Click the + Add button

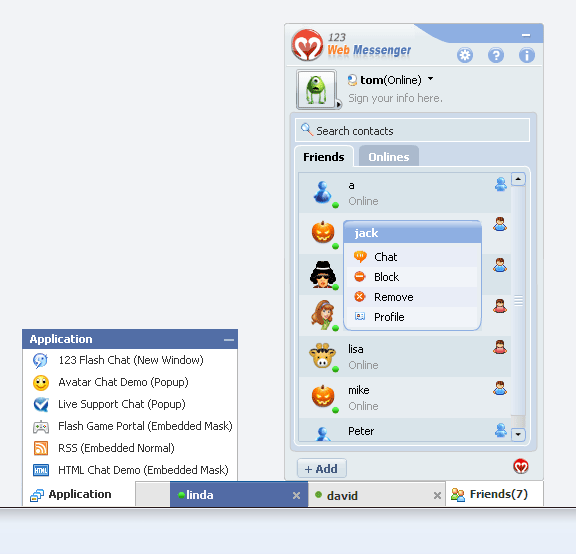tap(321, 469)
